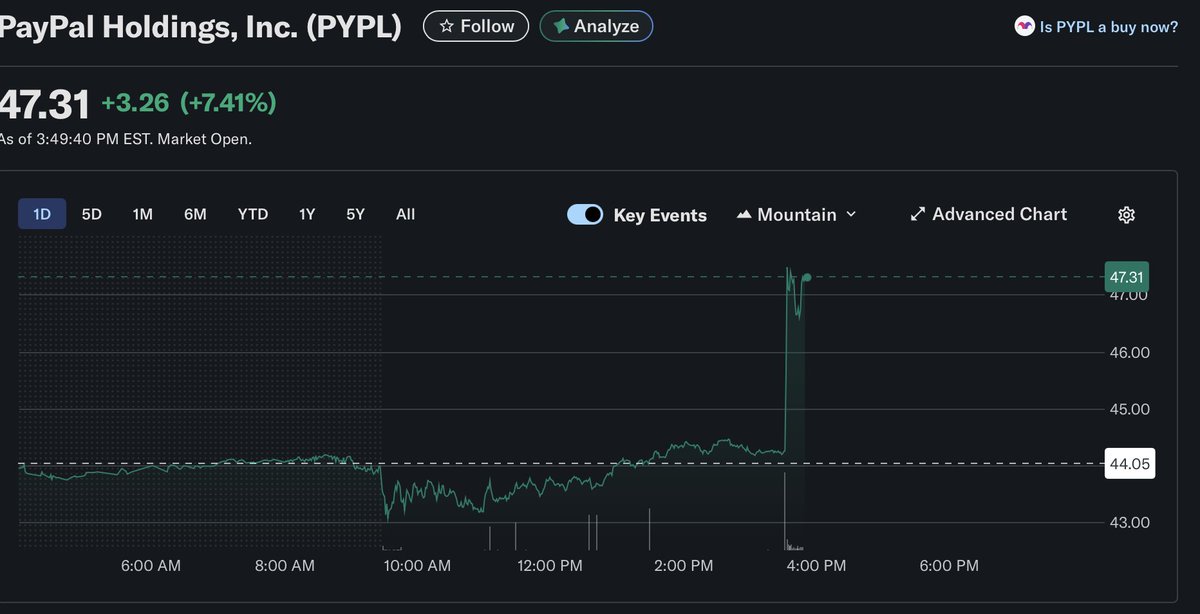The width and height of the screenshot is (1200, 614).
Task: Click the purple icon beside Is PYPL a buy now
Action: [x=1024, y=27]
